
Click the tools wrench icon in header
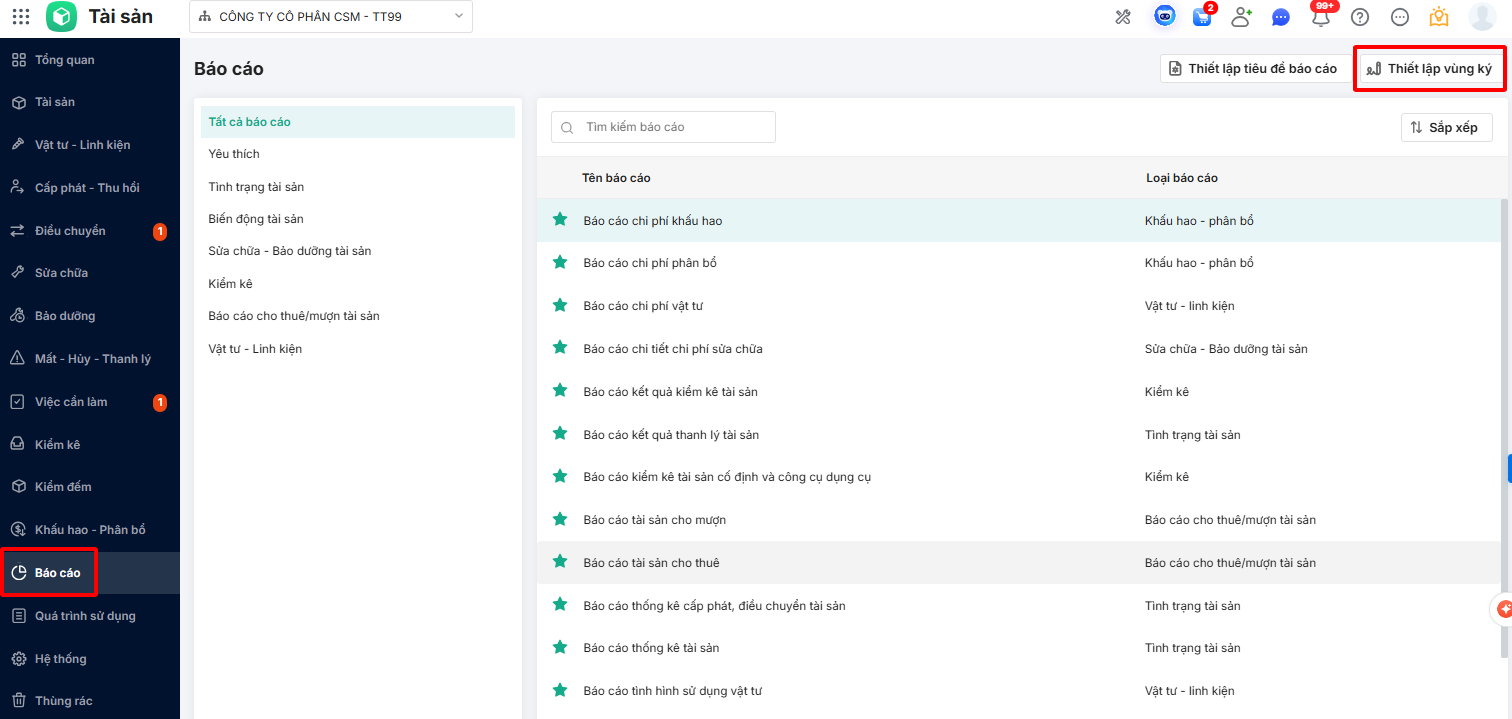pyautogui.click(x=1123, y=17)
